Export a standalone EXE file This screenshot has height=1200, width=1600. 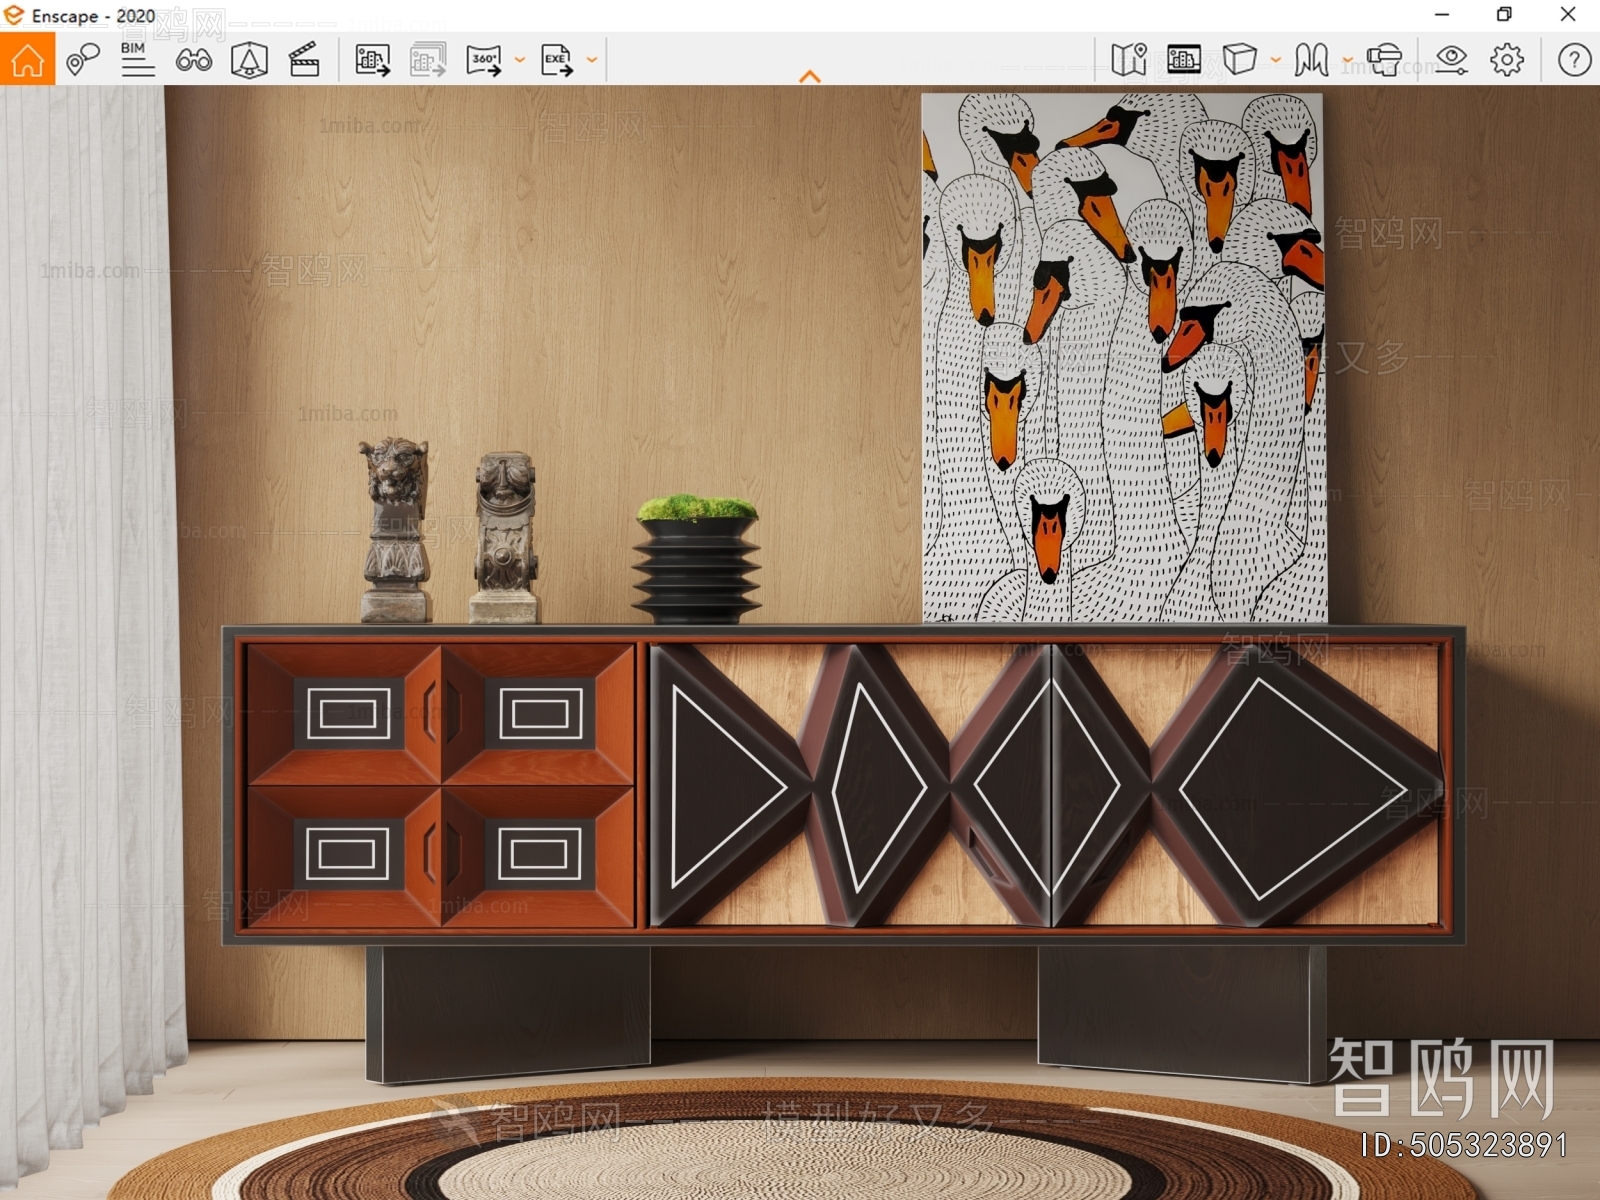coord(557,60)
